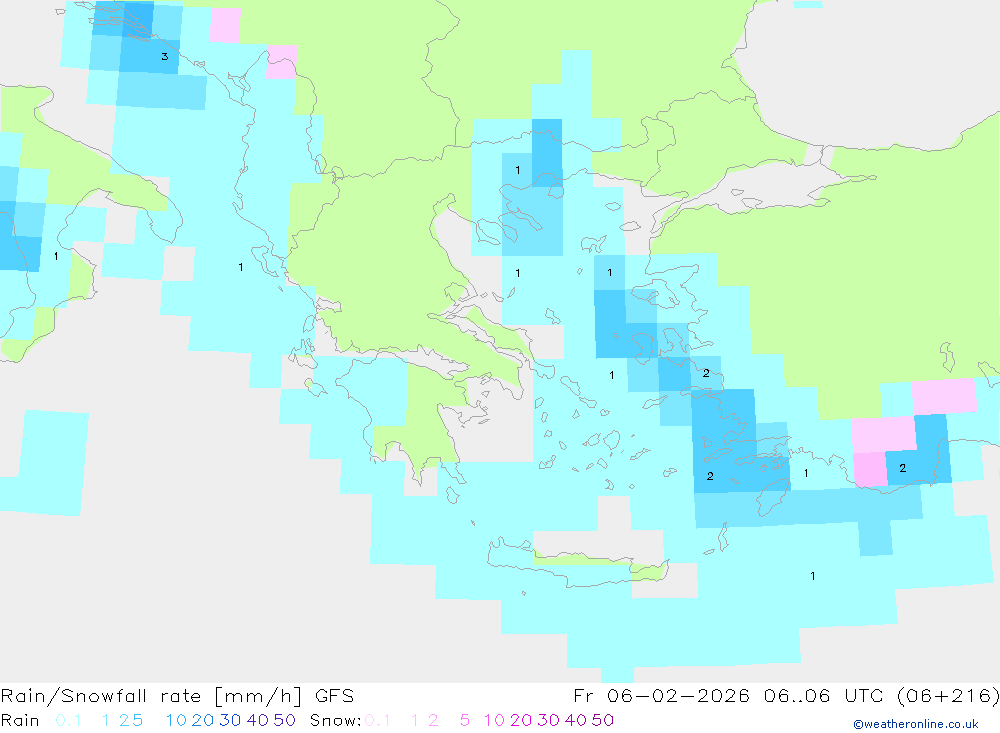Select the "Snow:" legend label
This screenshot has width=1000, height=733.
pos(336,720)
